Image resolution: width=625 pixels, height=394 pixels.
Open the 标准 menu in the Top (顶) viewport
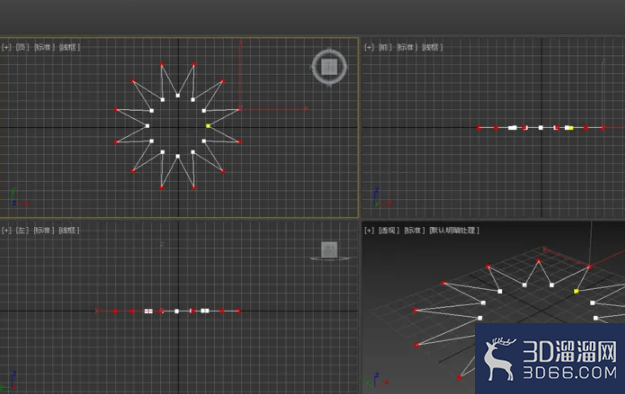click(44, 47)
